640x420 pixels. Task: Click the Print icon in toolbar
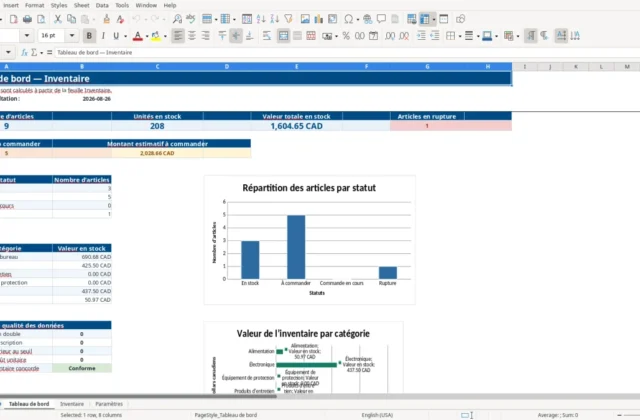coord(27,19)
